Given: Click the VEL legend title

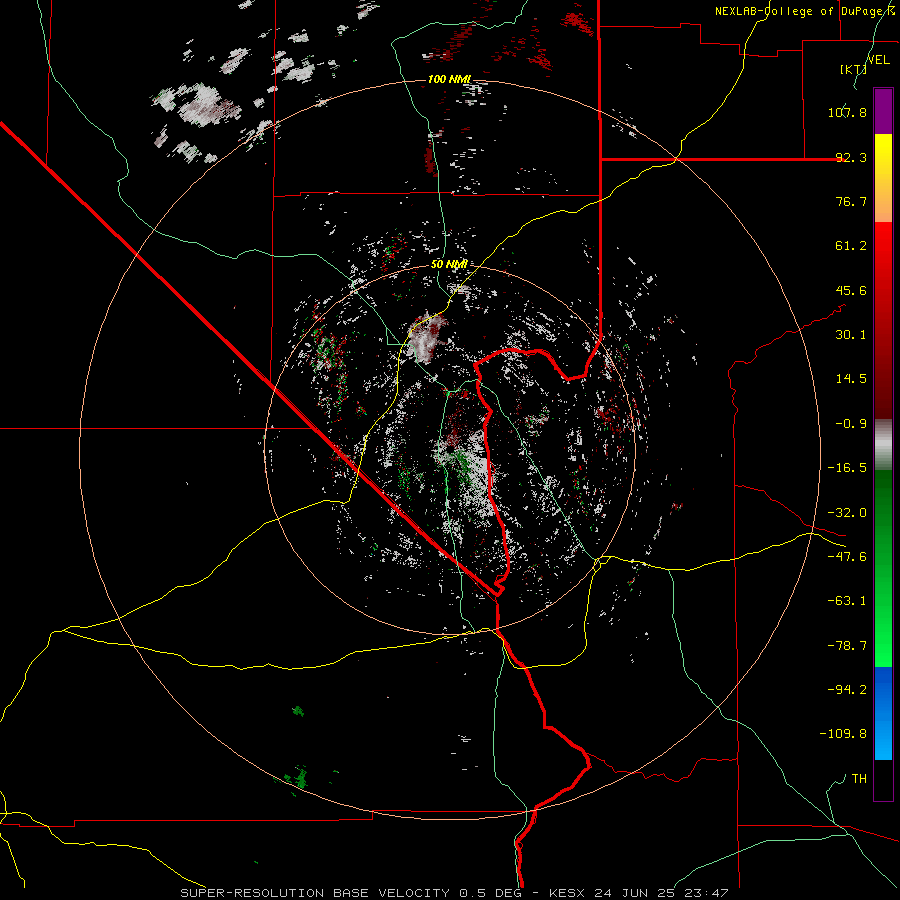Looking at the screenshot, I should click(878, 59).
